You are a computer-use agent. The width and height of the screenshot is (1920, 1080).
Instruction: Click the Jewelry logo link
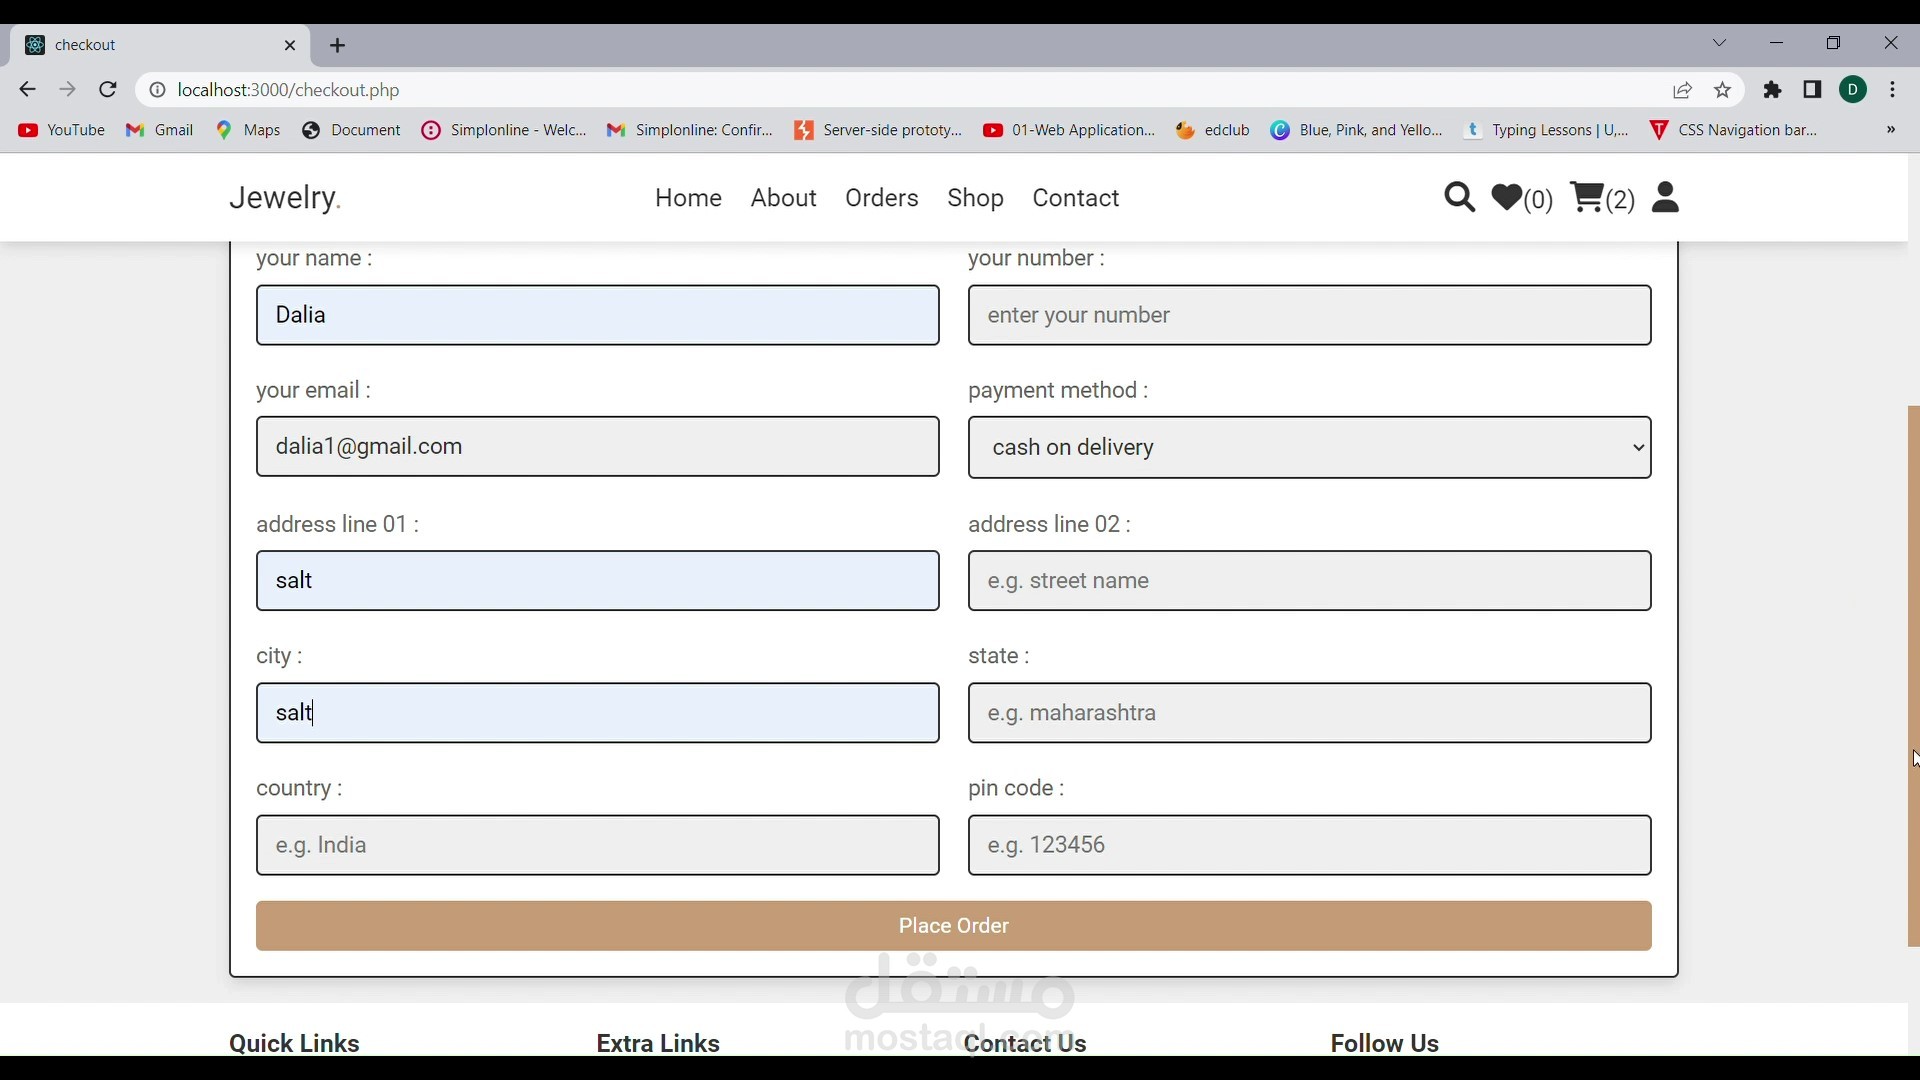[285, 198]
